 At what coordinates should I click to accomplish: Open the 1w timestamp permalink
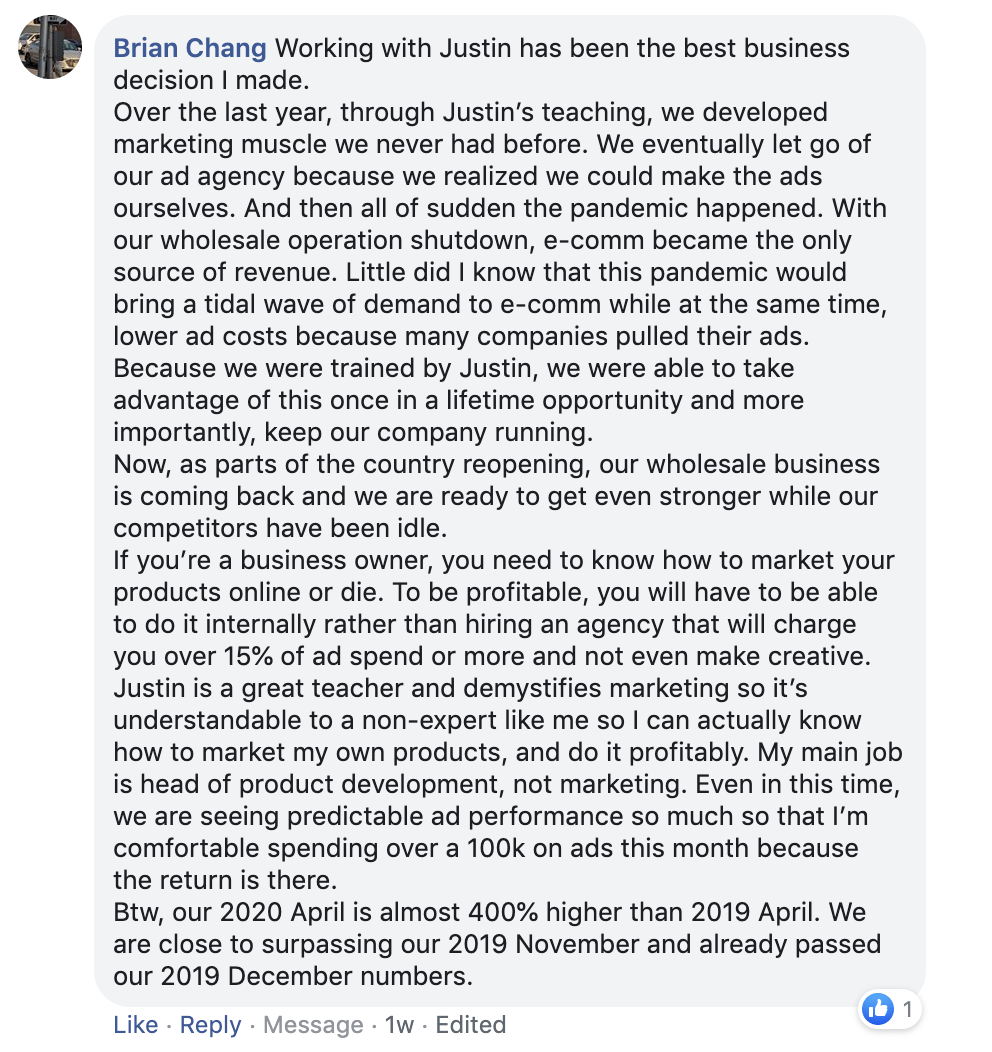pyautogui.click(x=399, y=1024)
